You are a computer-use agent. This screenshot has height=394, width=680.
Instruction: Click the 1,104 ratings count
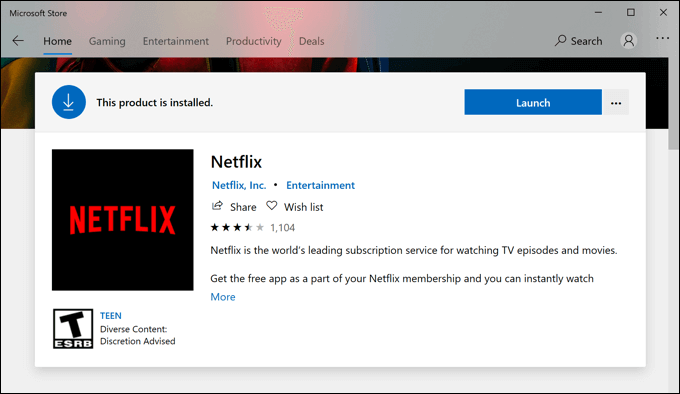[x=282, y=228]
